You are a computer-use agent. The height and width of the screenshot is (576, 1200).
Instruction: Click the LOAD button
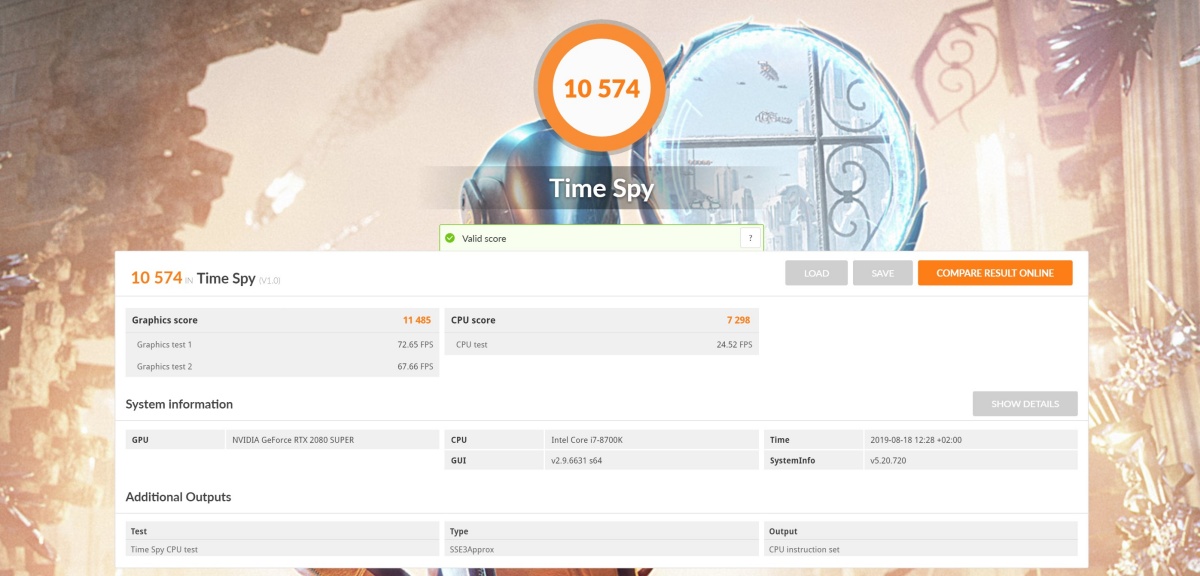pos(816,273)
